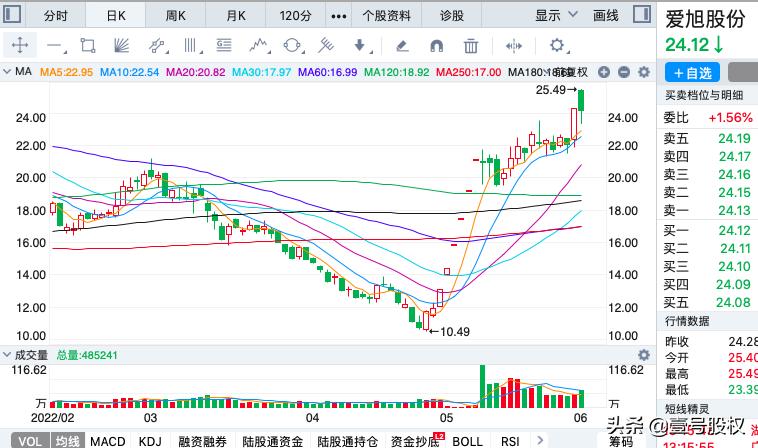Select the Gann fan lines tool

coord(121,46)
